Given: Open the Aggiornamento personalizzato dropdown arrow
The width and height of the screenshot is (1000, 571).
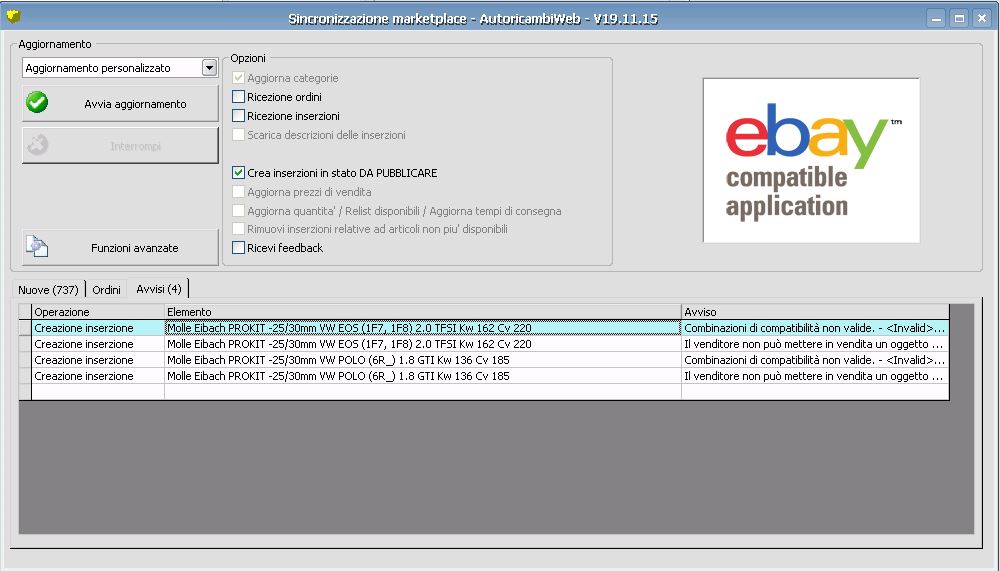Looking at the screenshot, I should click(209, 68).
